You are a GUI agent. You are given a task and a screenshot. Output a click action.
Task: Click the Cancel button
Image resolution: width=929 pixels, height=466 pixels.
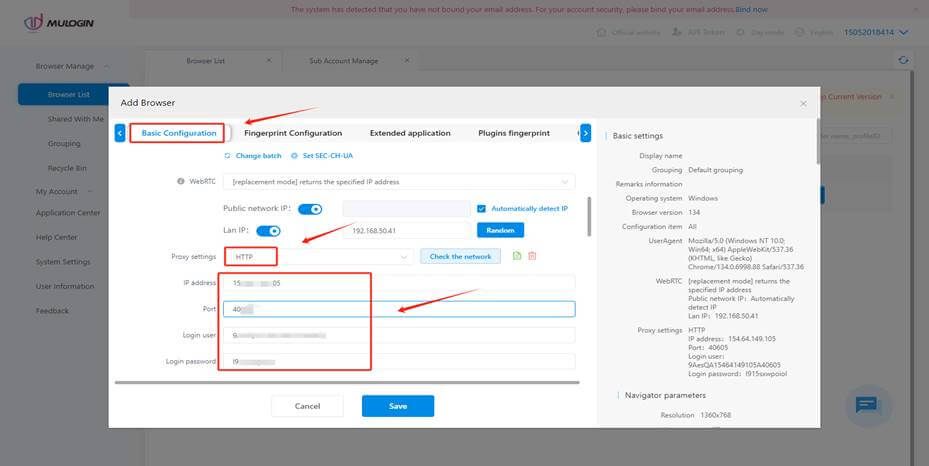tap(307, 406)
